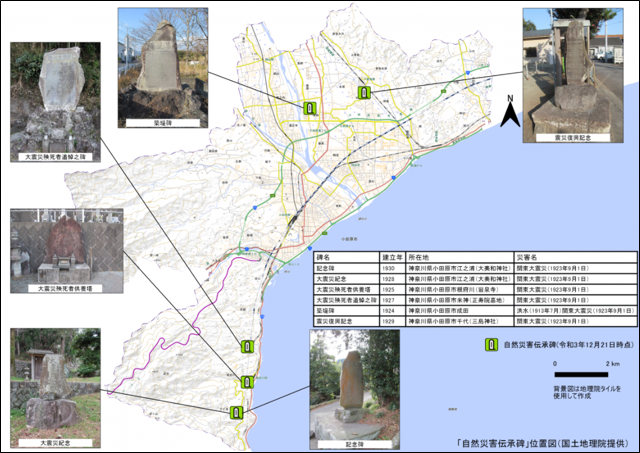Click year 1928 in the table

coord(393,279)
